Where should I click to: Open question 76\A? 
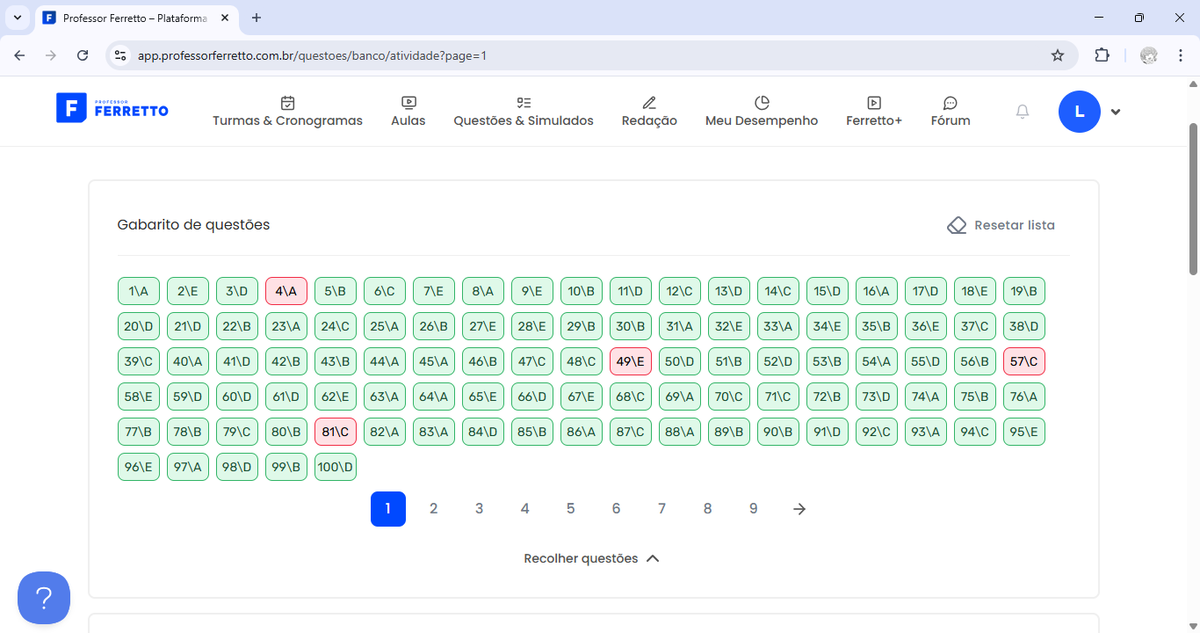pos(1024,396)
